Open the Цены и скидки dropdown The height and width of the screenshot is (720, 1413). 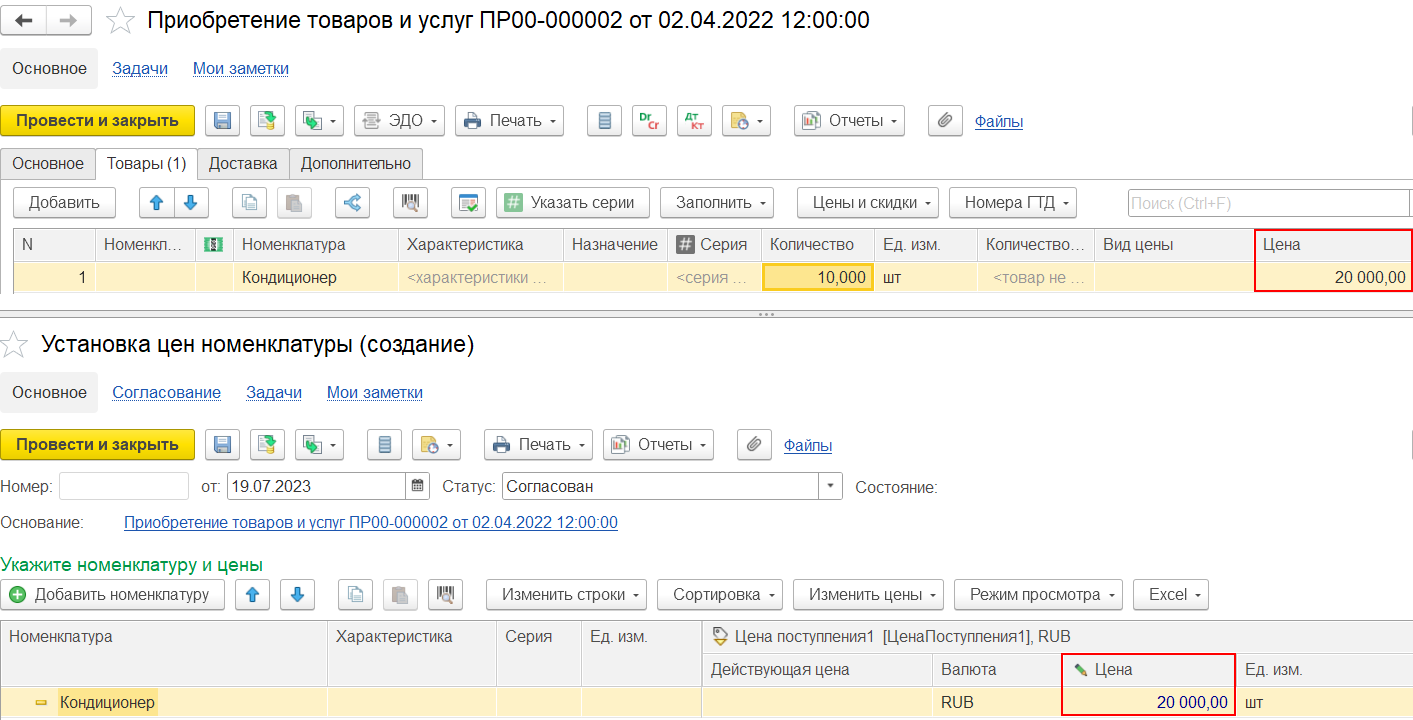tap(867, 203)
